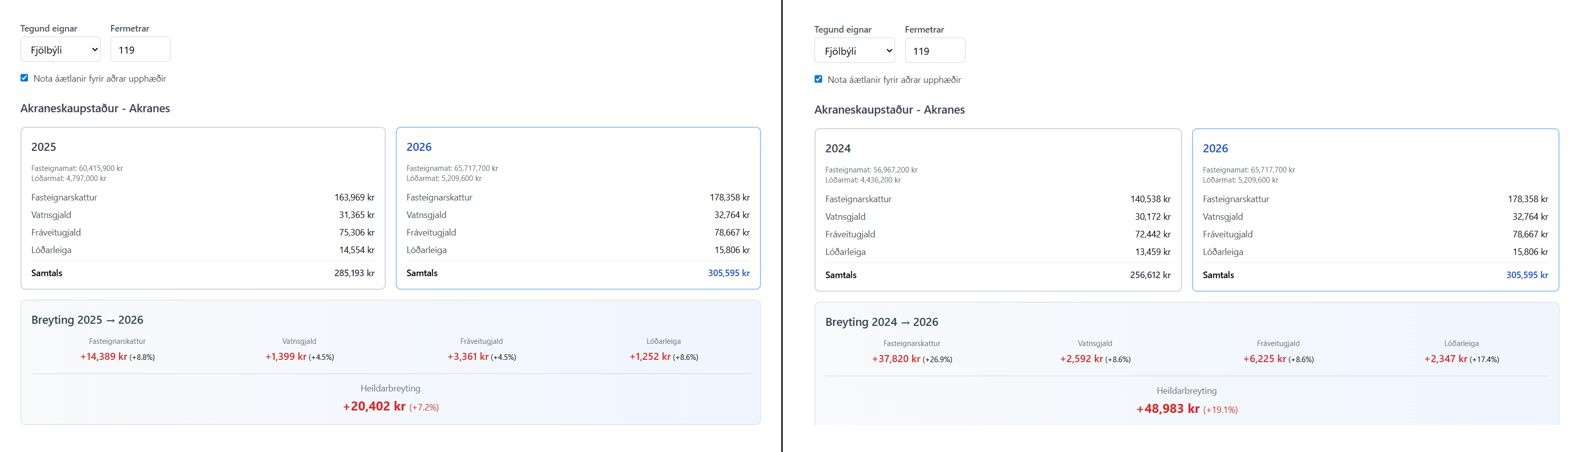Click 'Nota áætlanir fyrir aðrar upphæðir' label next to 2024 view

894,80
